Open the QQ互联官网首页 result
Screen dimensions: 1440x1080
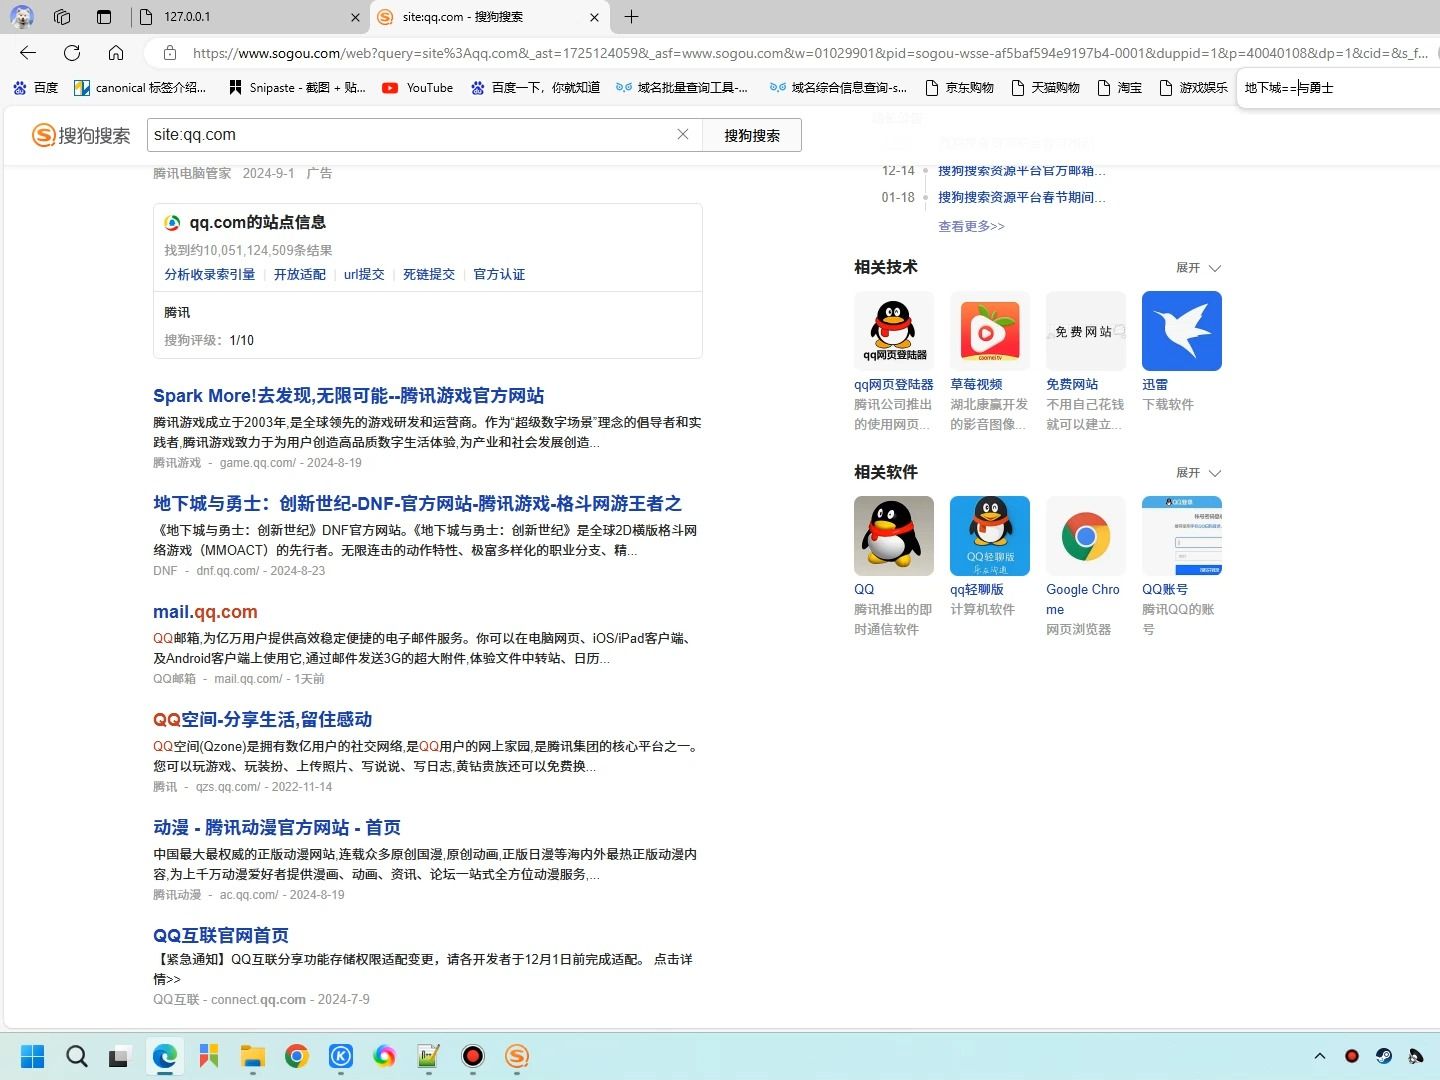point(221,936)
